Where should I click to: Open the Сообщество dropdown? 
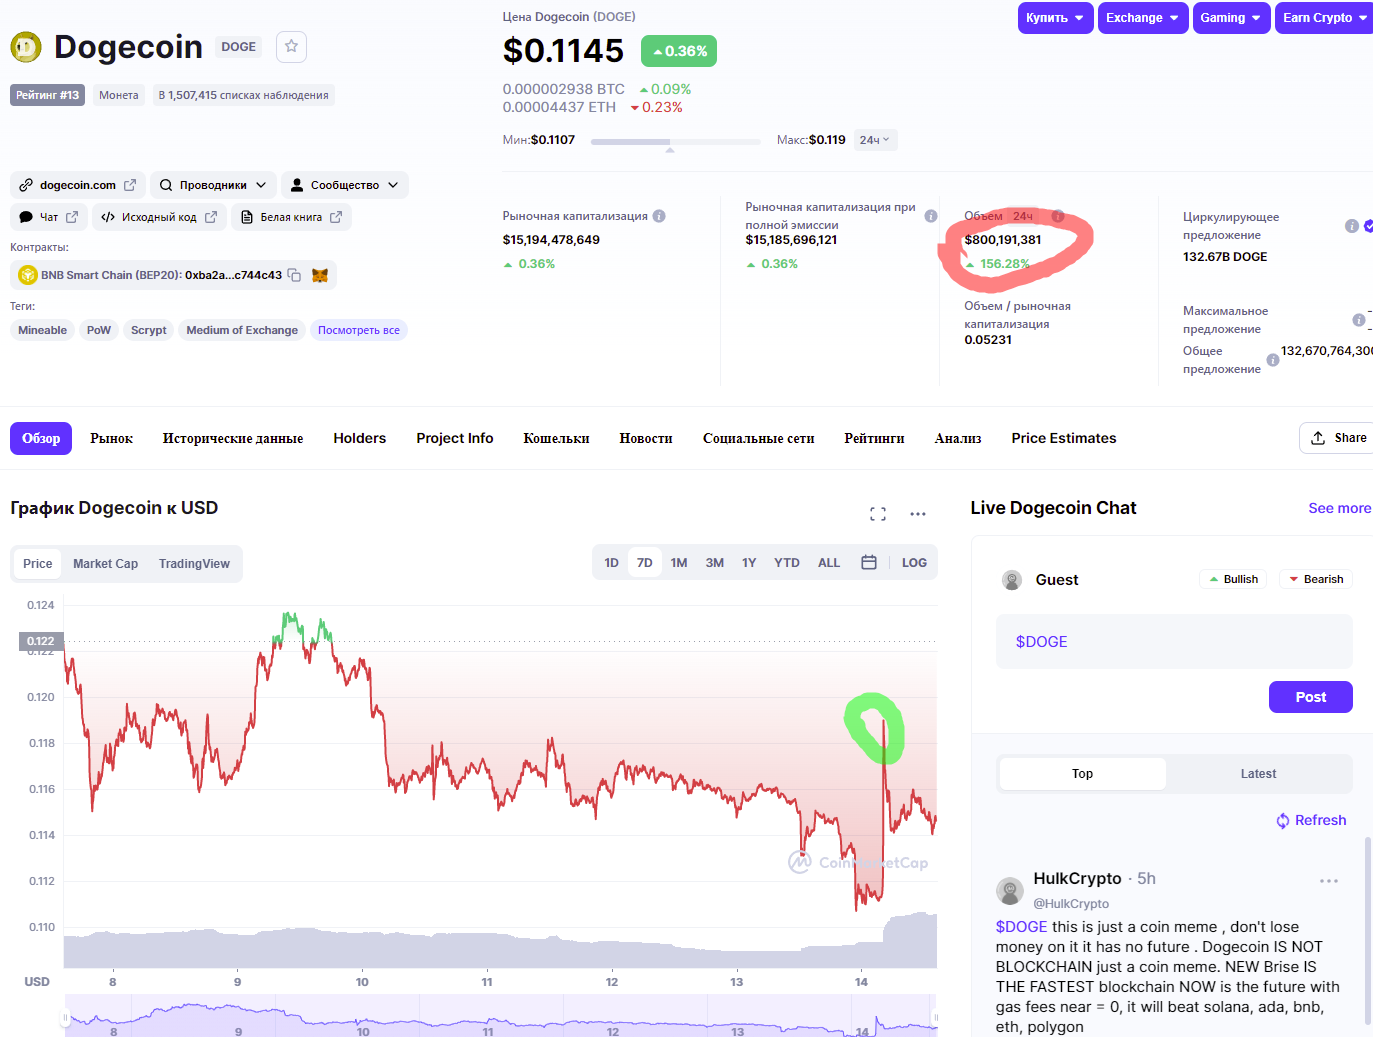coord(344,185)
